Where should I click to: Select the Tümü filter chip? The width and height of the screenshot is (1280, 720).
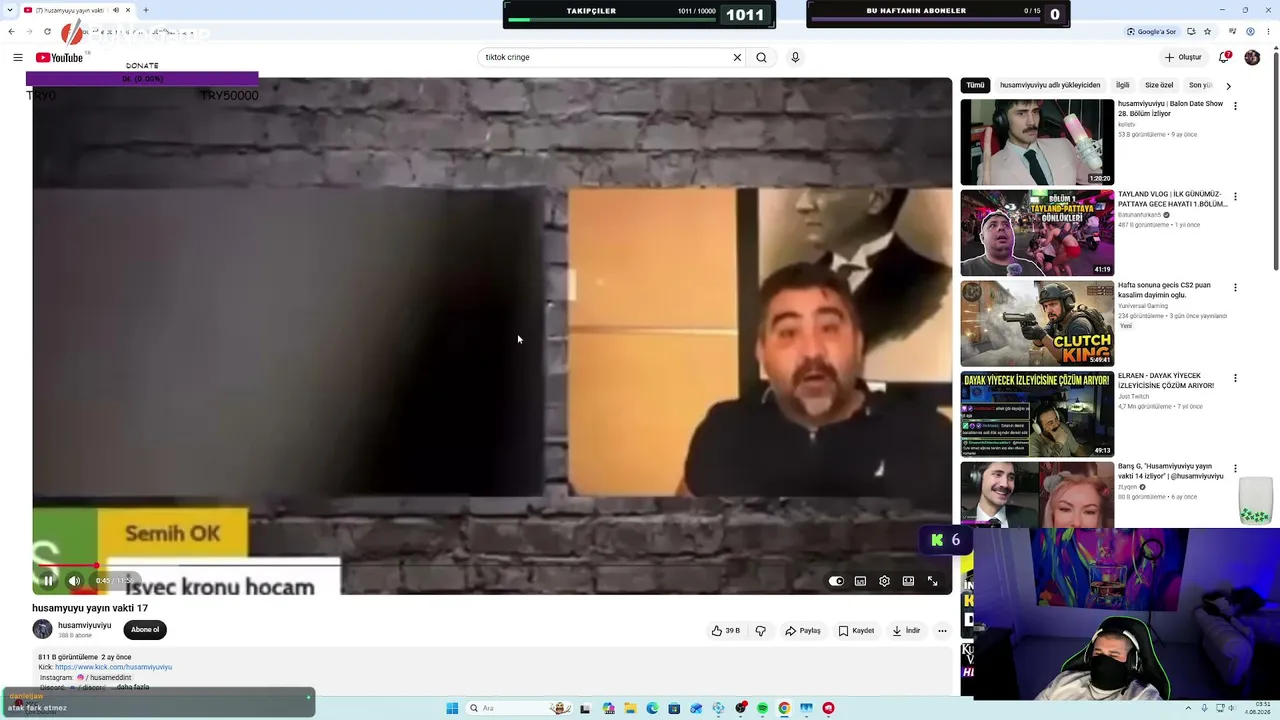pos(975,85)
